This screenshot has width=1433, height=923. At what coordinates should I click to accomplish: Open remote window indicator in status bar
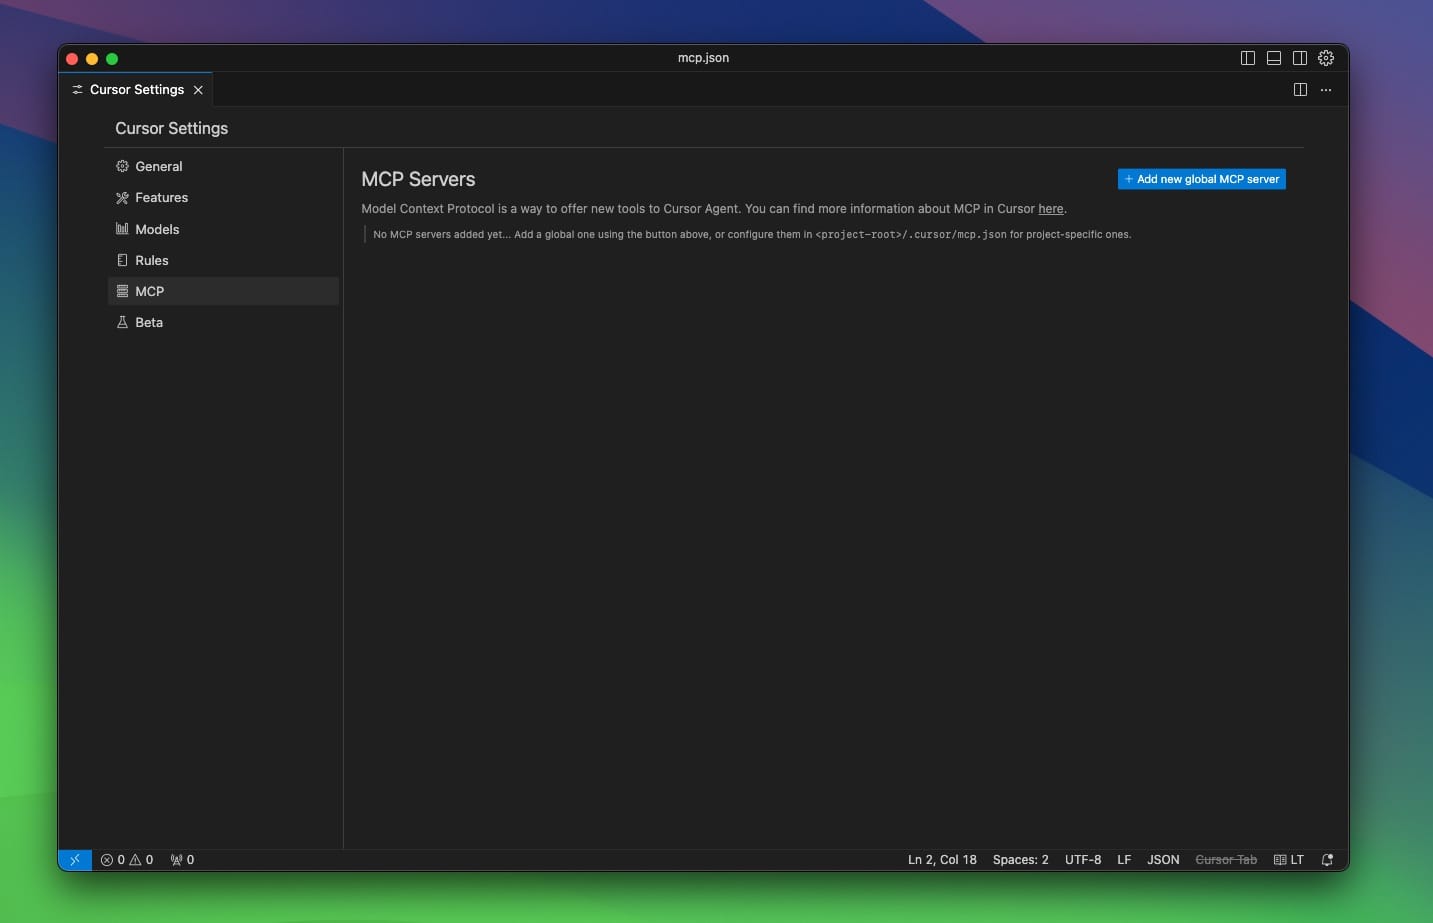coord(75,860)
